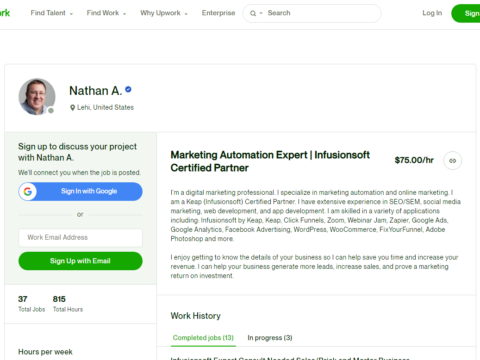Open the Find Talent menu

(x=52, y=13)
